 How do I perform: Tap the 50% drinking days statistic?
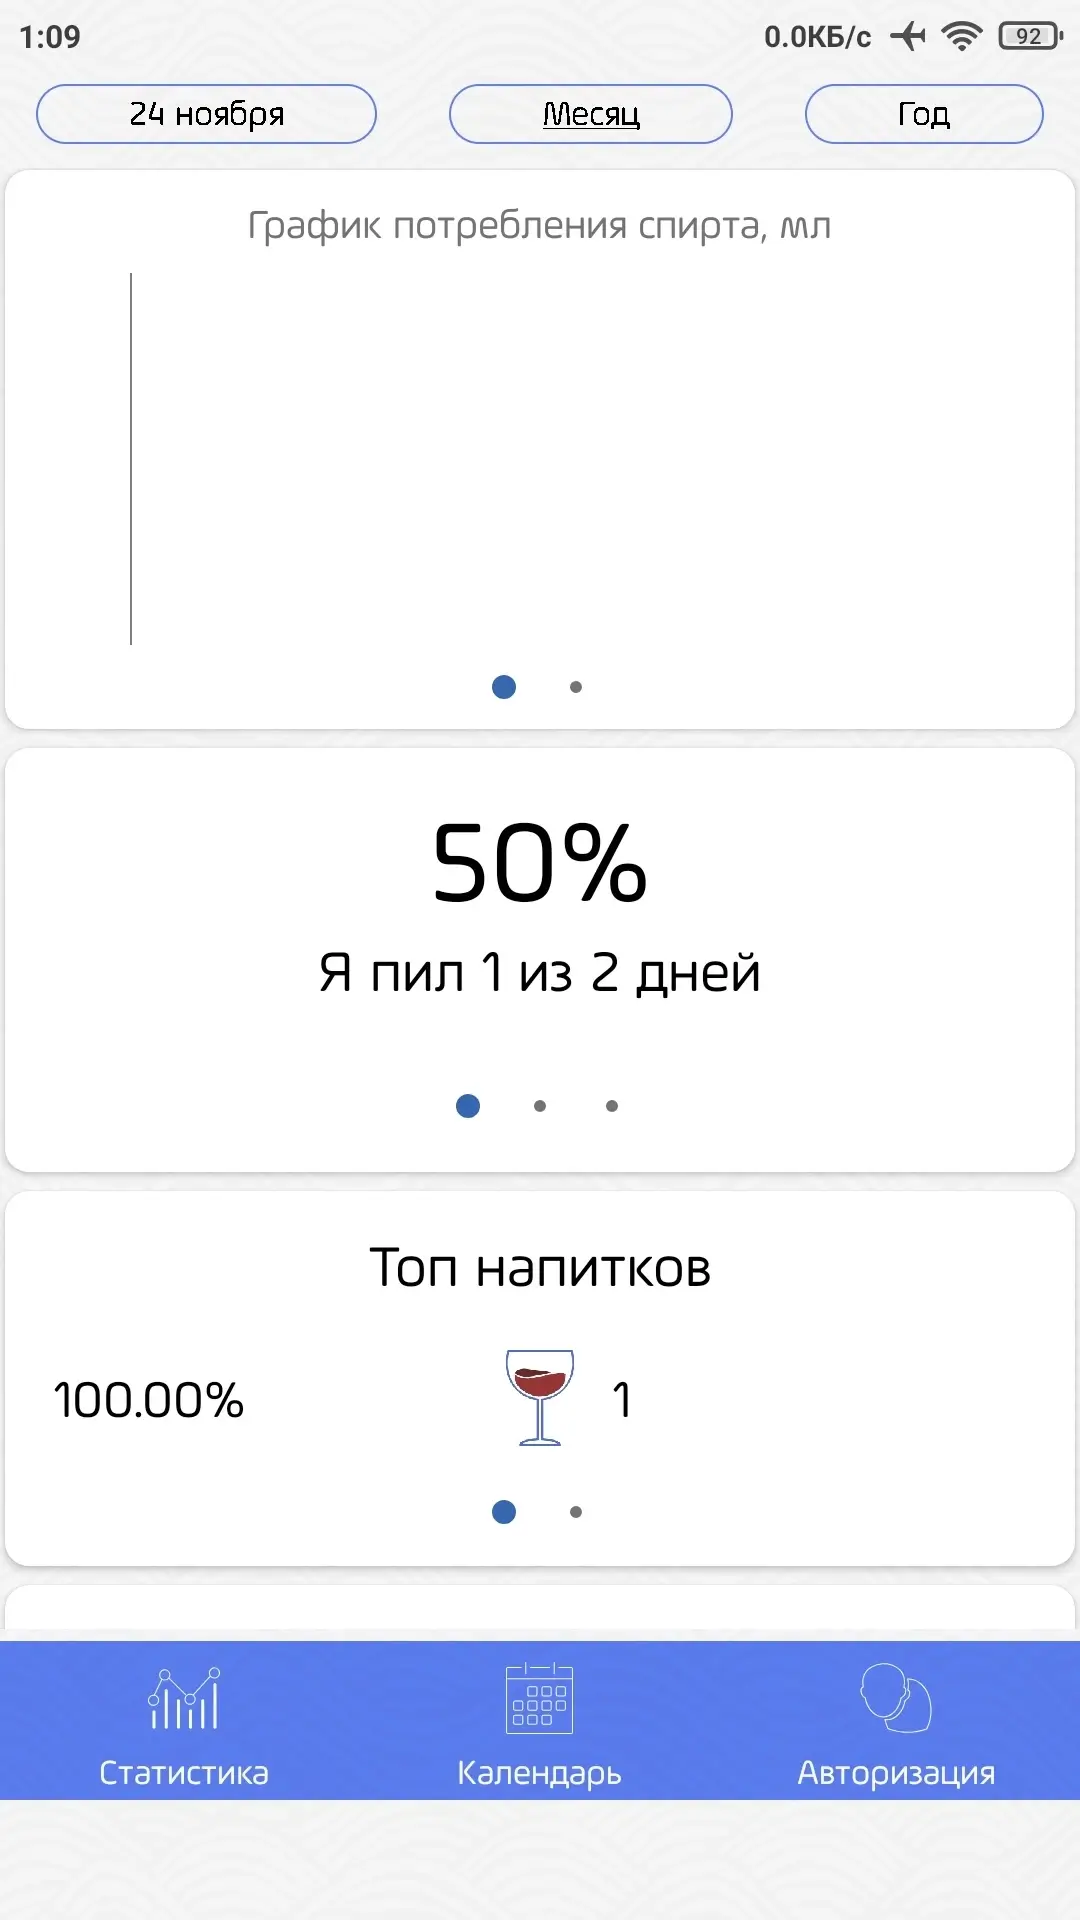(x=540, y=863)
